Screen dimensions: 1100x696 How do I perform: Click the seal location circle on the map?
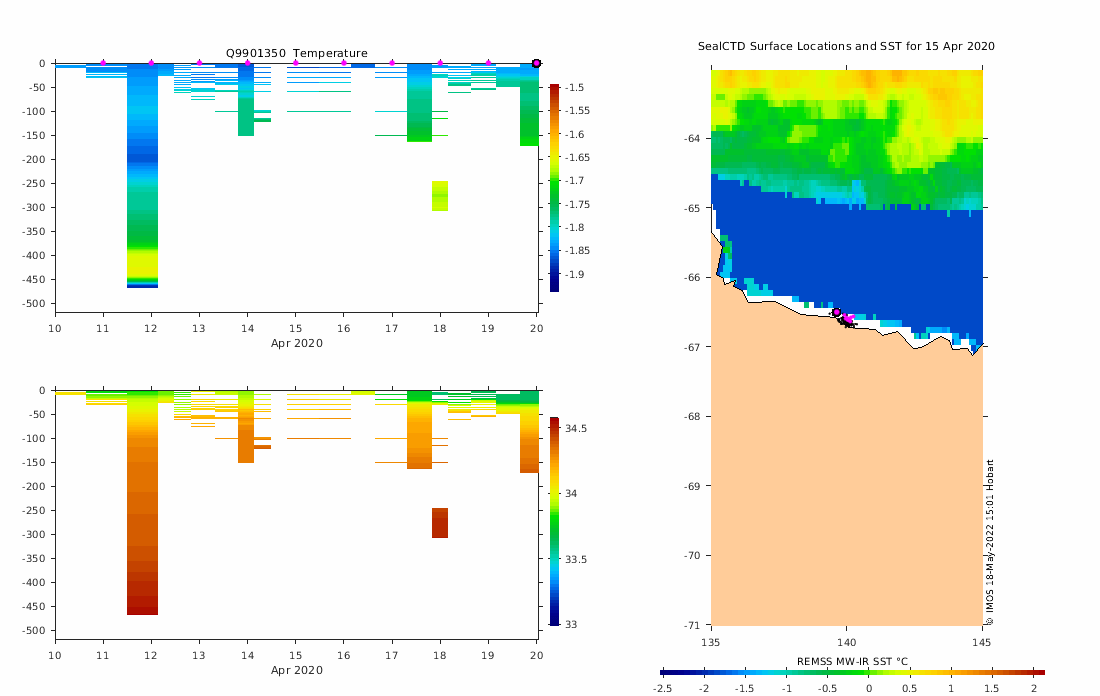(x=836, y=312)
